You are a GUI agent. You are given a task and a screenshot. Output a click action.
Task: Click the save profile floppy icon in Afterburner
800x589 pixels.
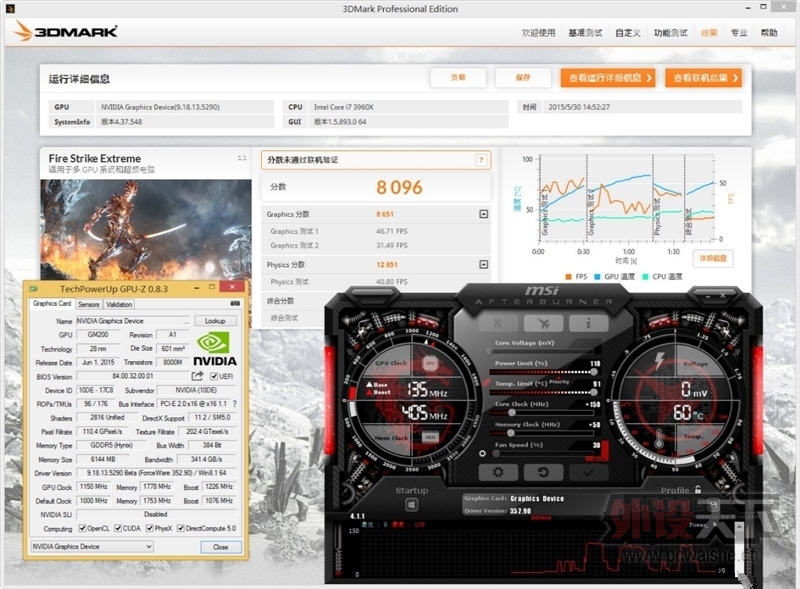tap(713, 505)
